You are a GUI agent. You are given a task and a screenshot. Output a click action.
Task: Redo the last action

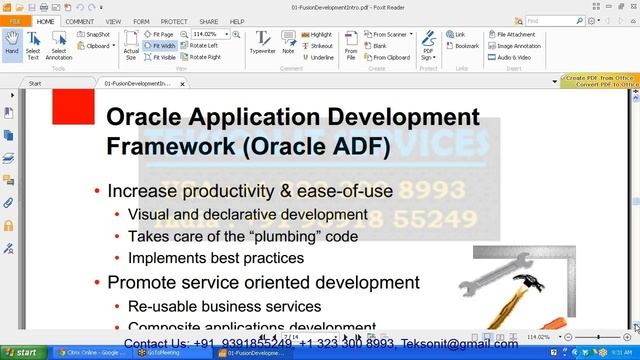point(92,7)
